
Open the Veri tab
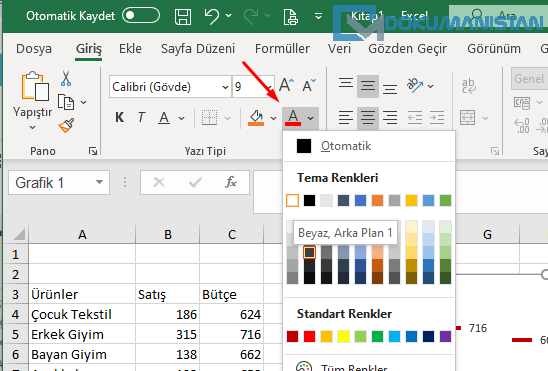click(x=339, y=49)
